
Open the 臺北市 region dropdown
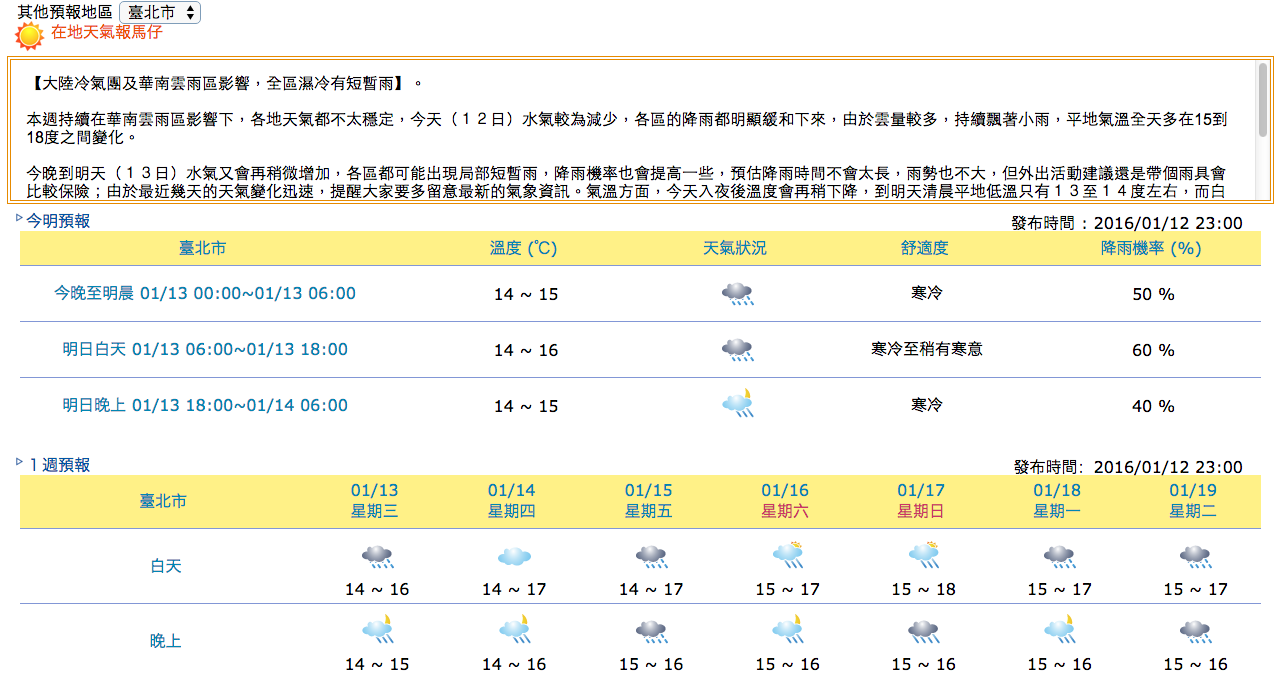pos(160,13)
